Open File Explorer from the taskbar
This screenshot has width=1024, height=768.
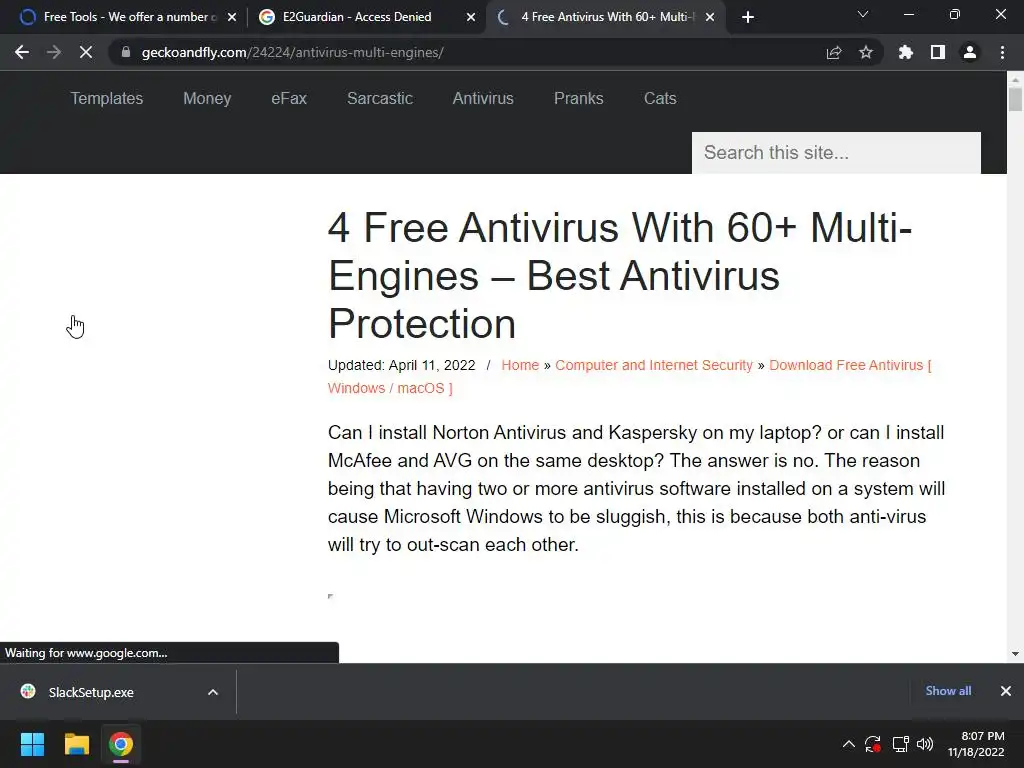click(x=76, y=744)
